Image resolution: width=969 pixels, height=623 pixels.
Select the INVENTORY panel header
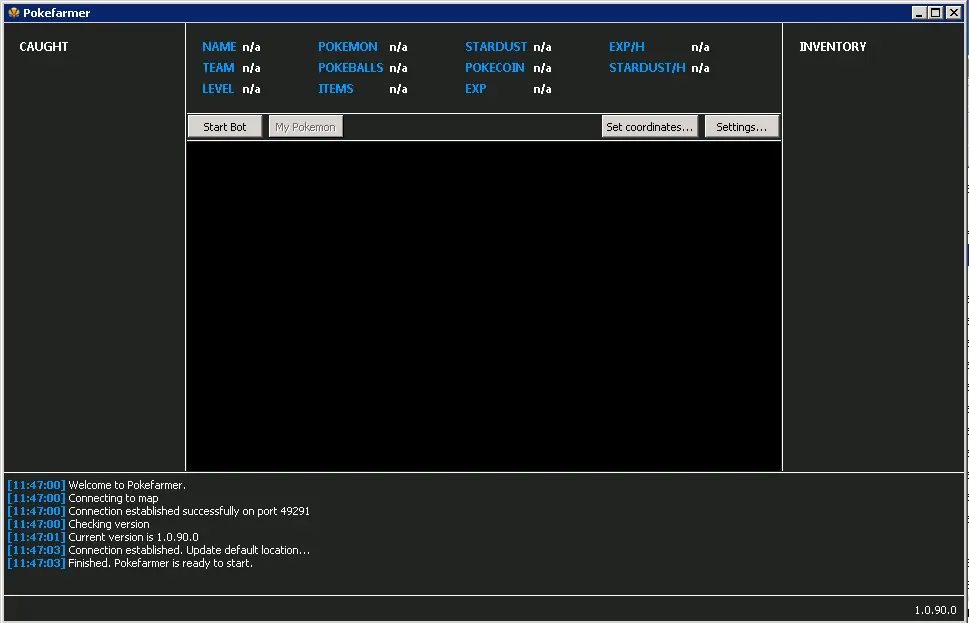pyautogui.click(x=832, y=47)
